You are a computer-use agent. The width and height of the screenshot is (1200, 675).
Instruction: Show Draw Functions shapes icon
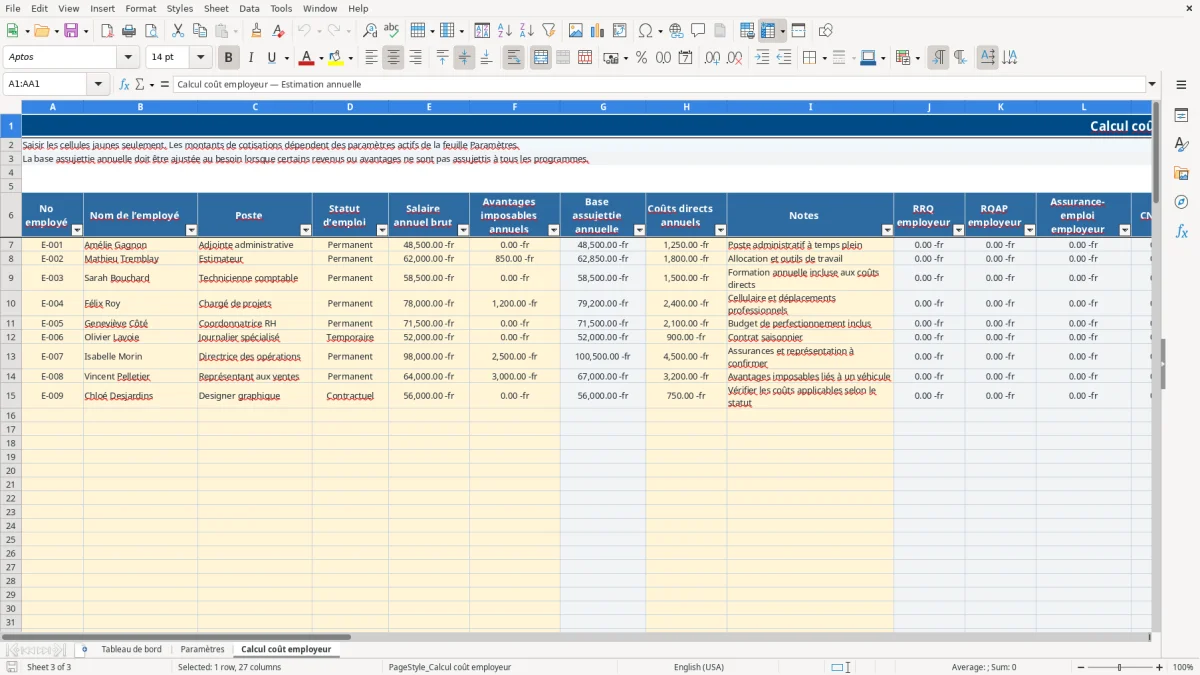pos(825,31)
